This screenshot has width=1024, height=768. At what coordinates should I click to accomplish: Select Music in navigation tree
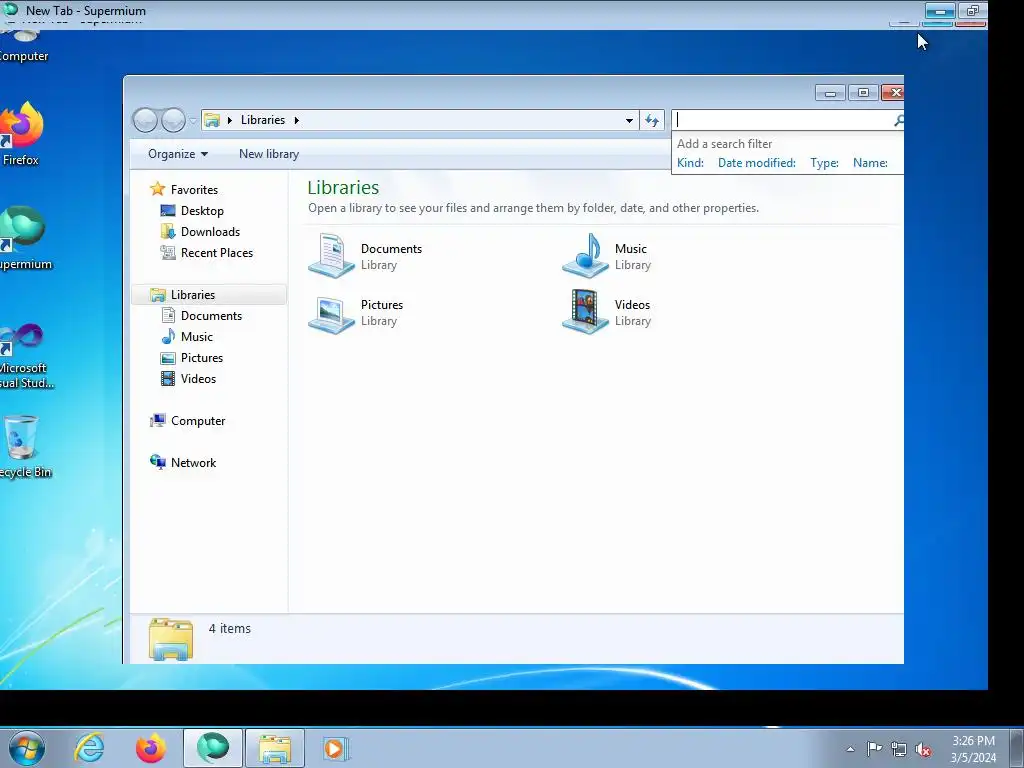click(x=197, y=337)
